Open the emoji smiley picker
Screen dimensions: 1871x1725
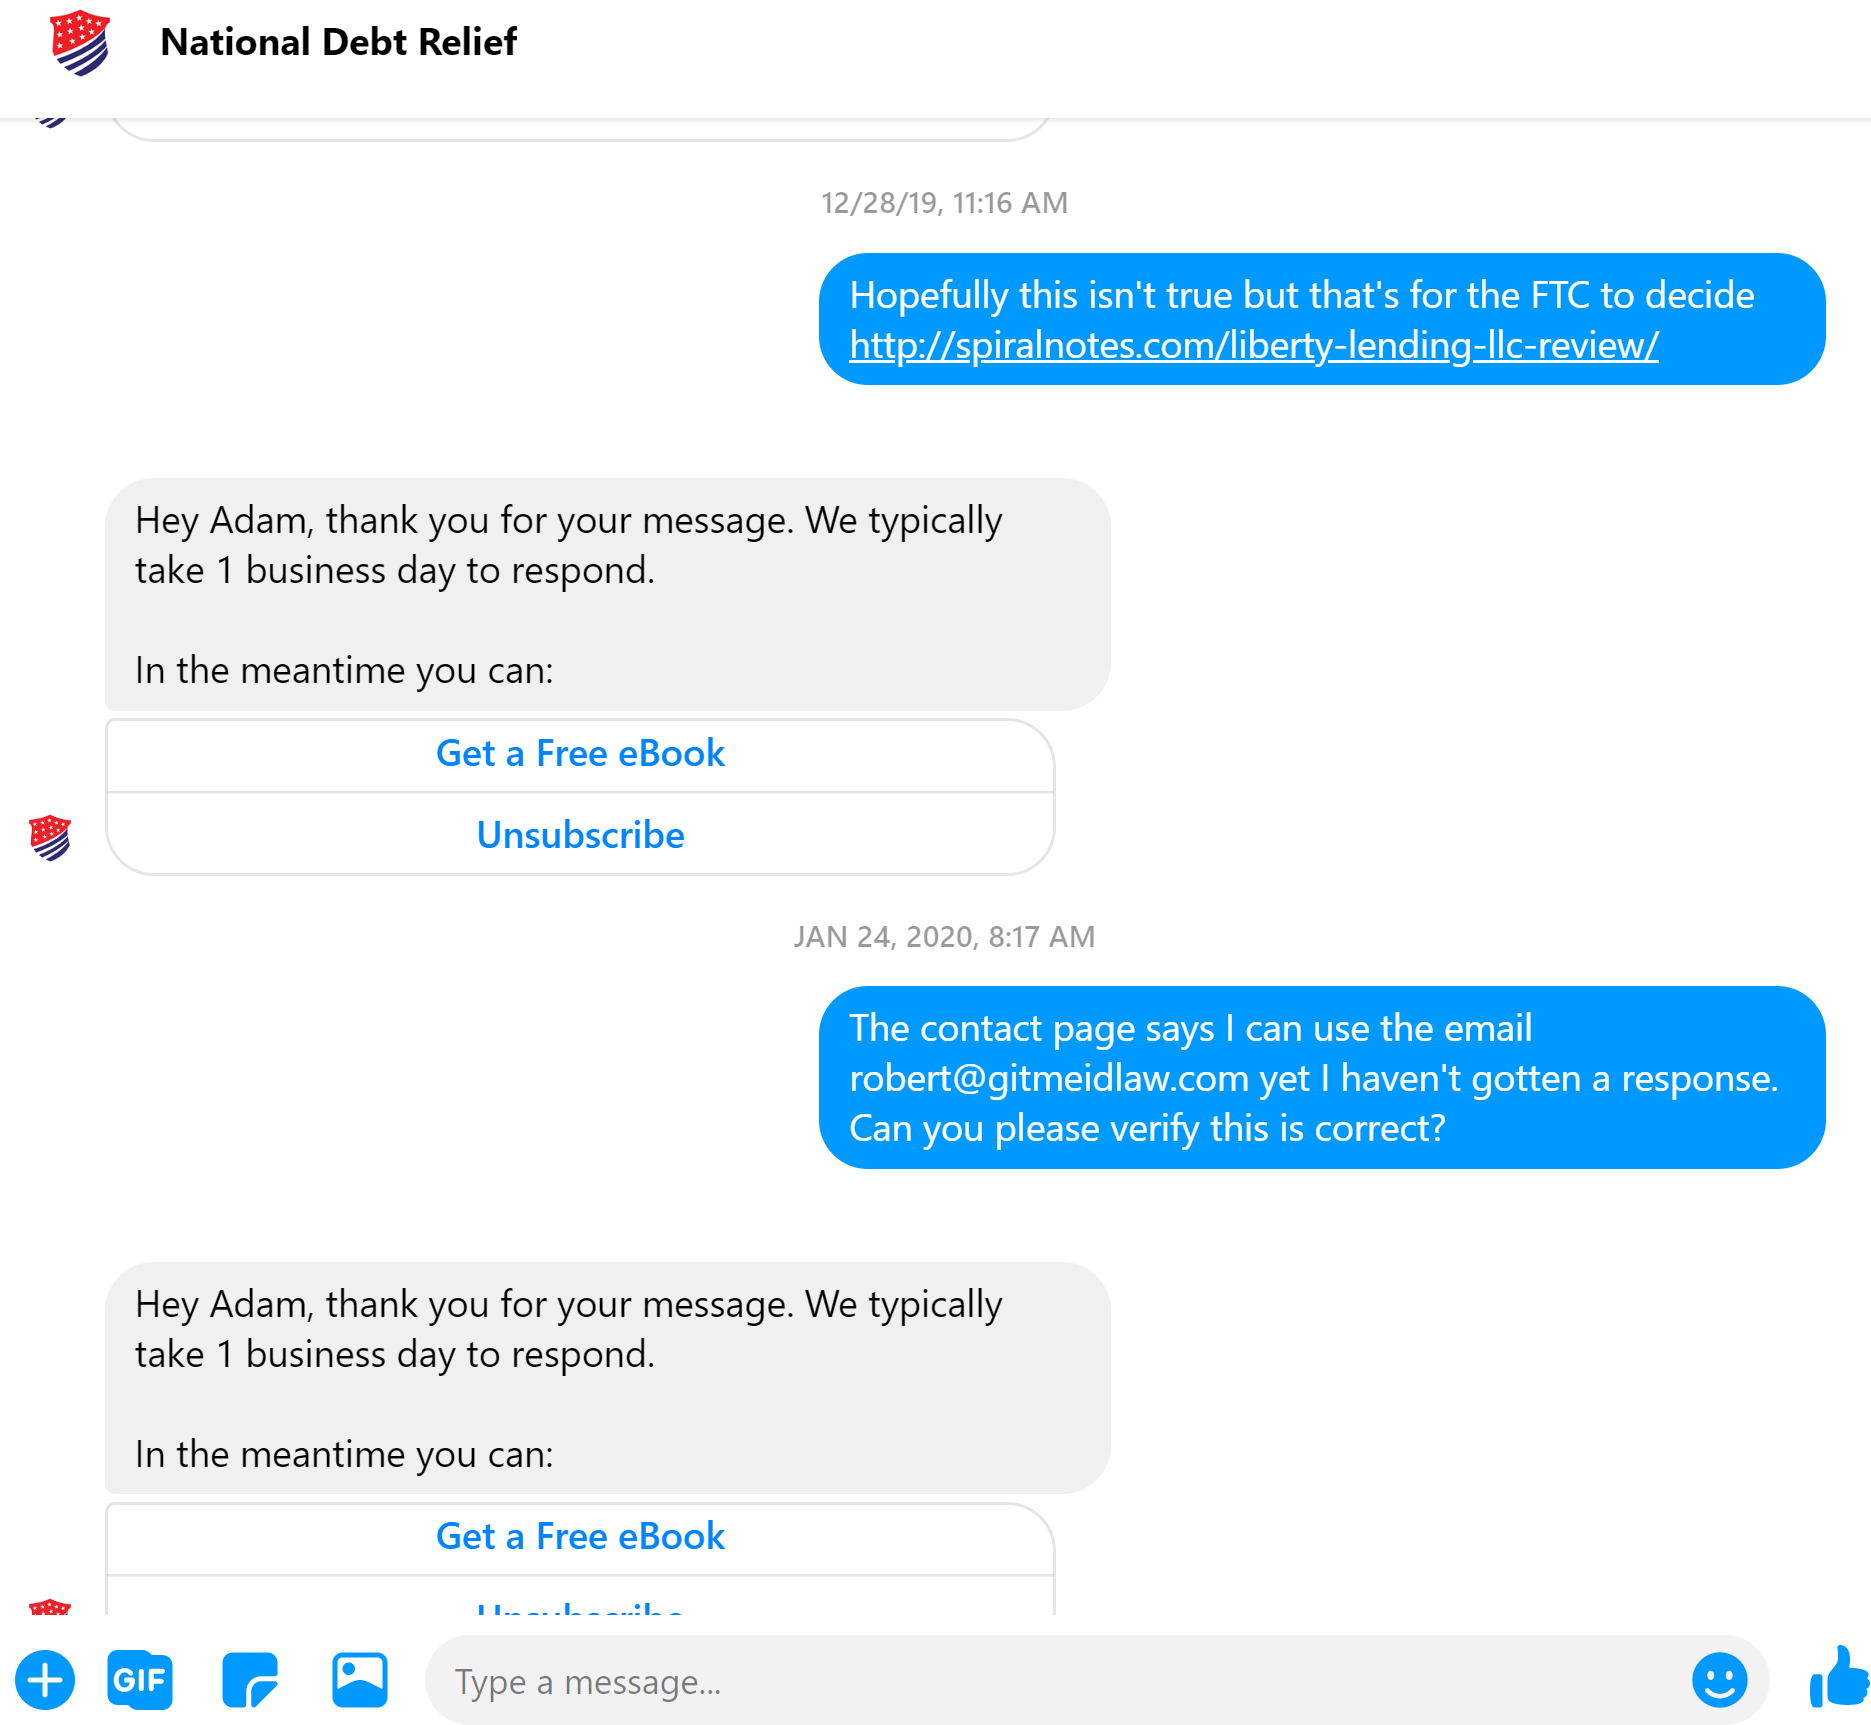[x=1719, y=1680]
